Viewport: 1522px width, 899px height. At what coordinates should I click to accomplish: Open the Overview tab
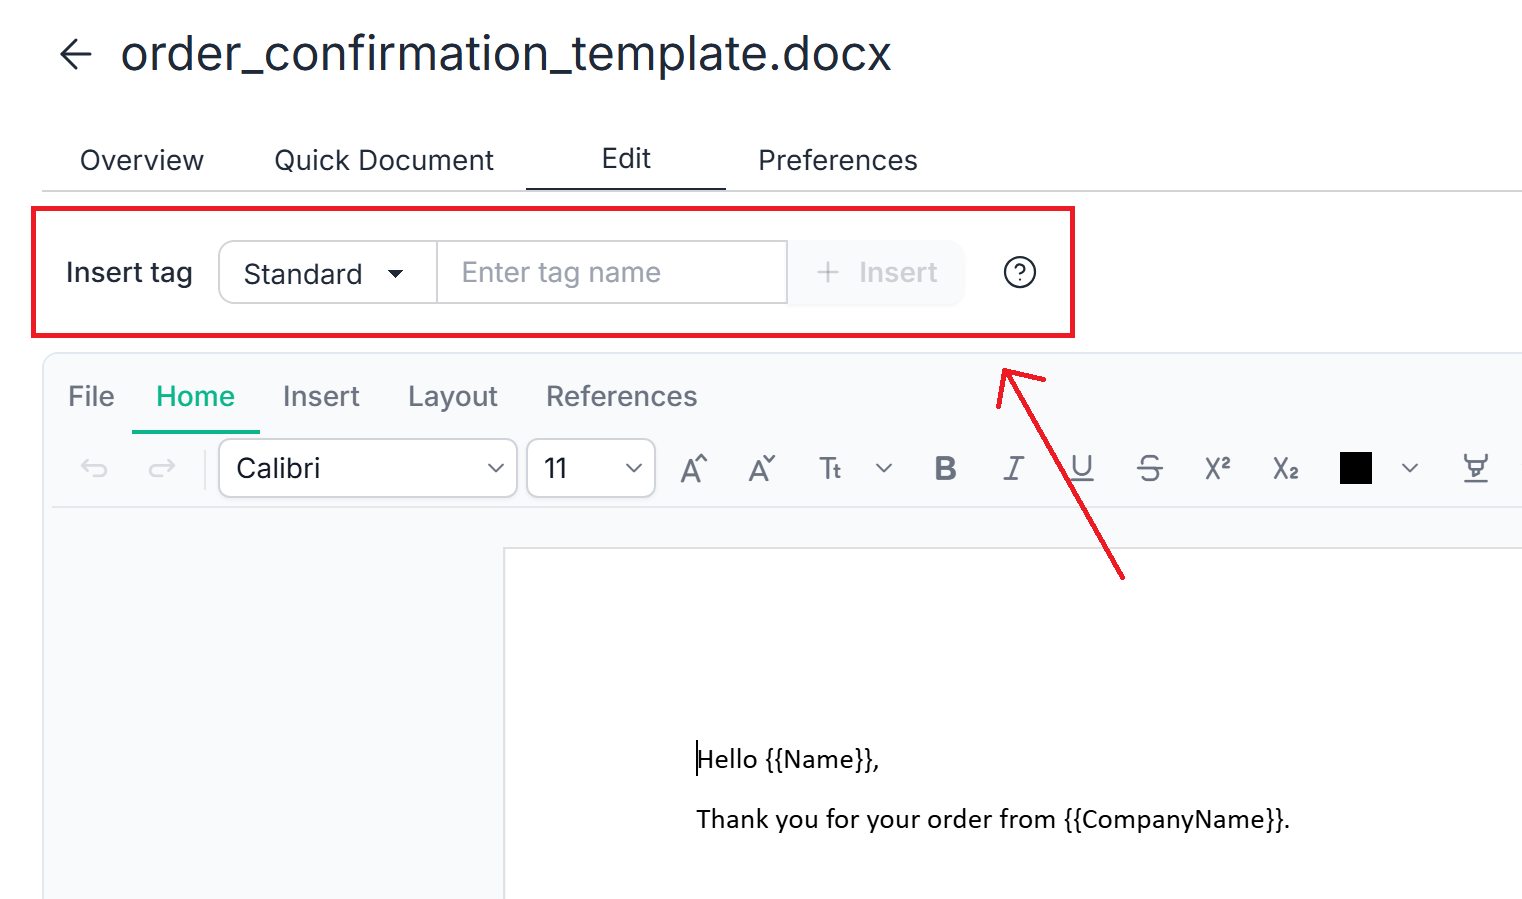tap(142, 160)
